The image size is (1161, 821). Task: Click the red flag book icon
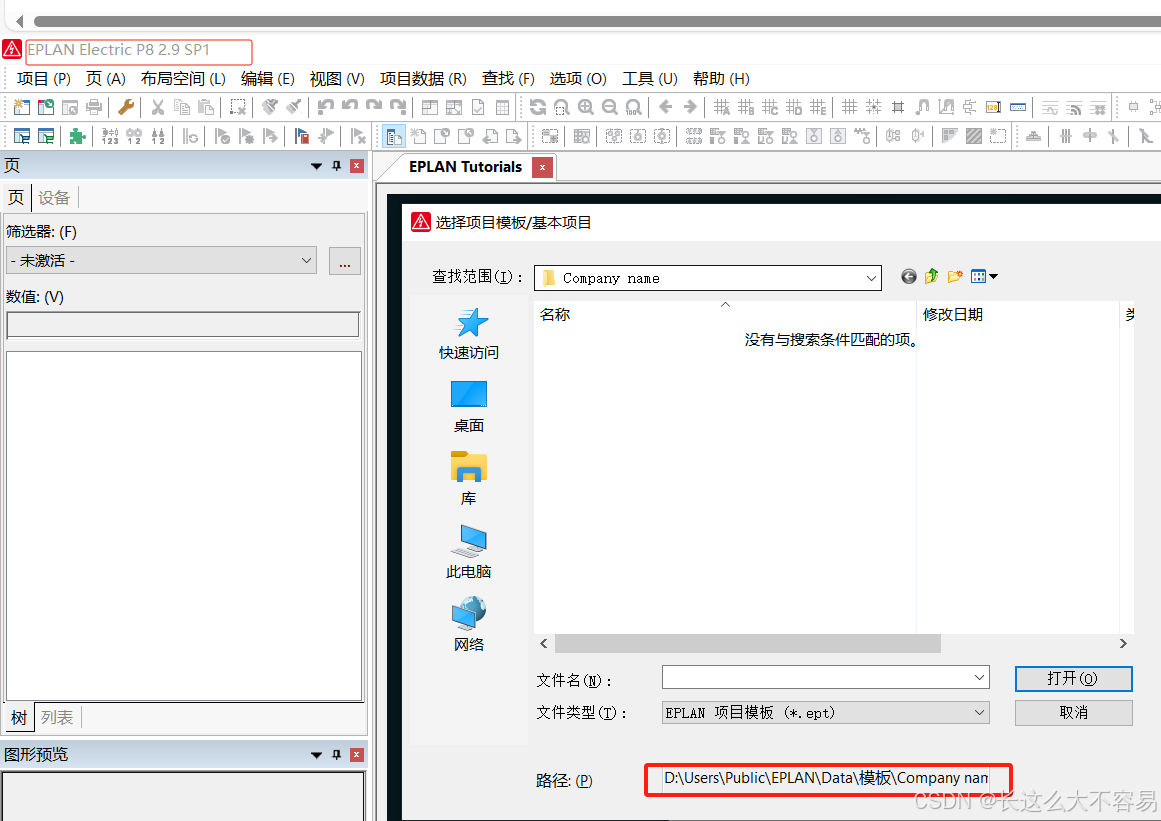point(301,136)
